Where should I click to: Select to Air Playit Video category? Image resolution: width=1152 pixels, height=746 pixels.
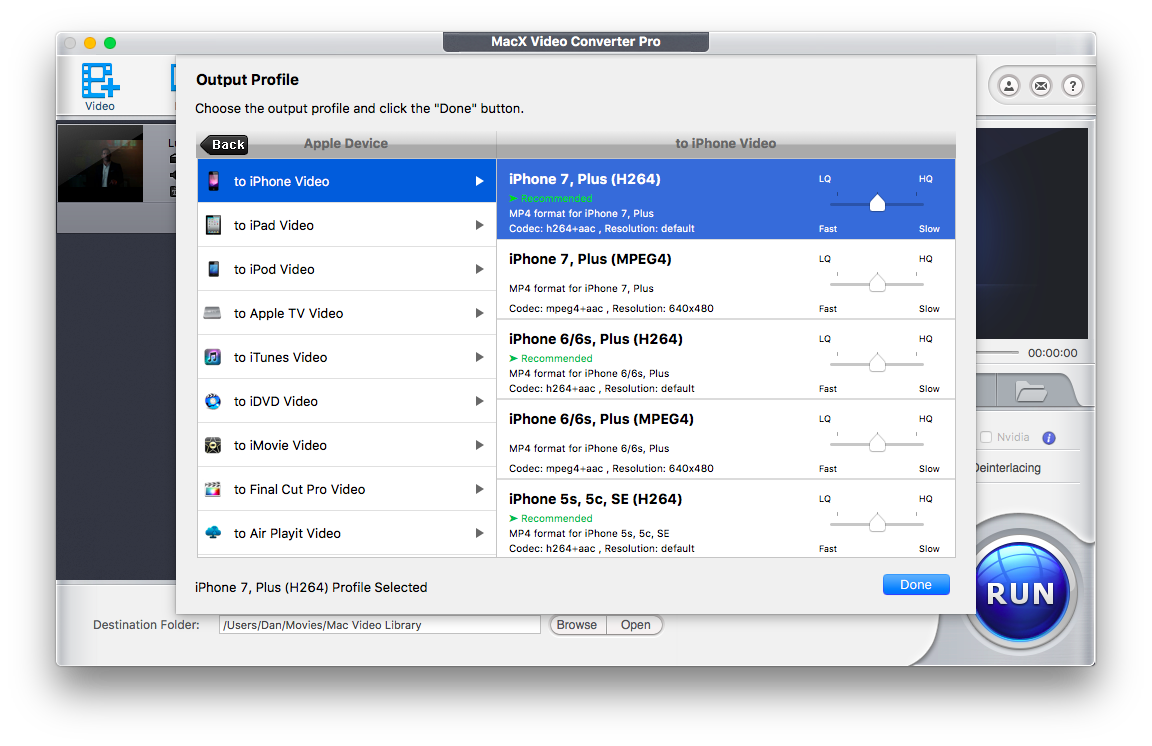click(347, 534)
